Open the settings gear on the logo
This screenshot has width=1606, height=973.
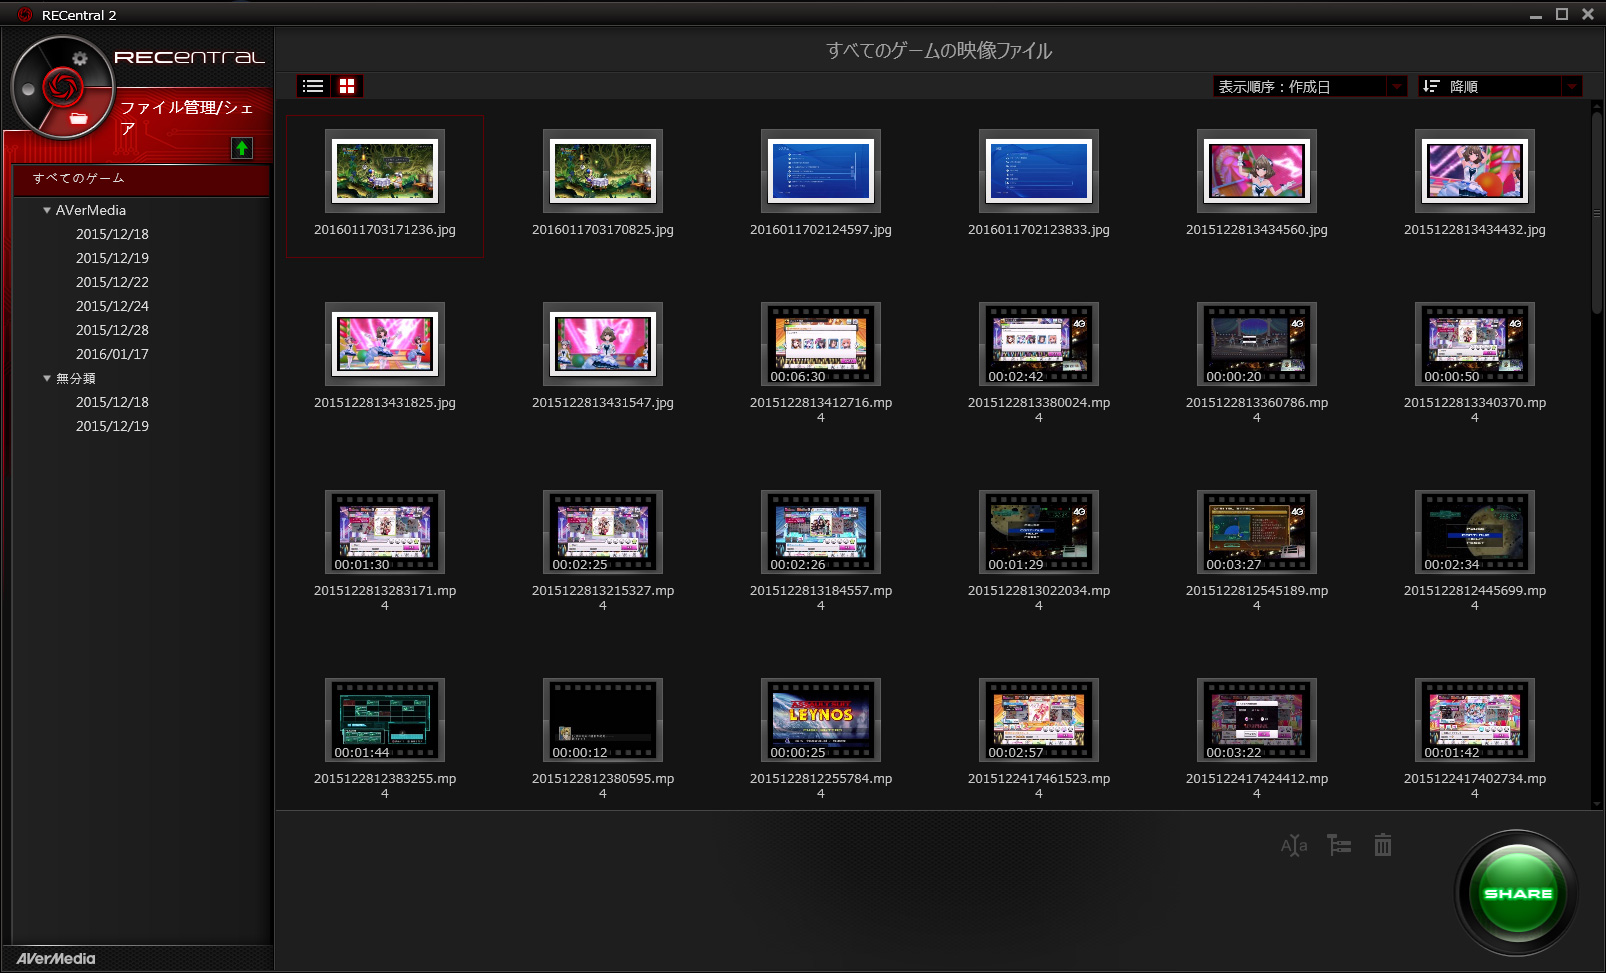point(80,59)
